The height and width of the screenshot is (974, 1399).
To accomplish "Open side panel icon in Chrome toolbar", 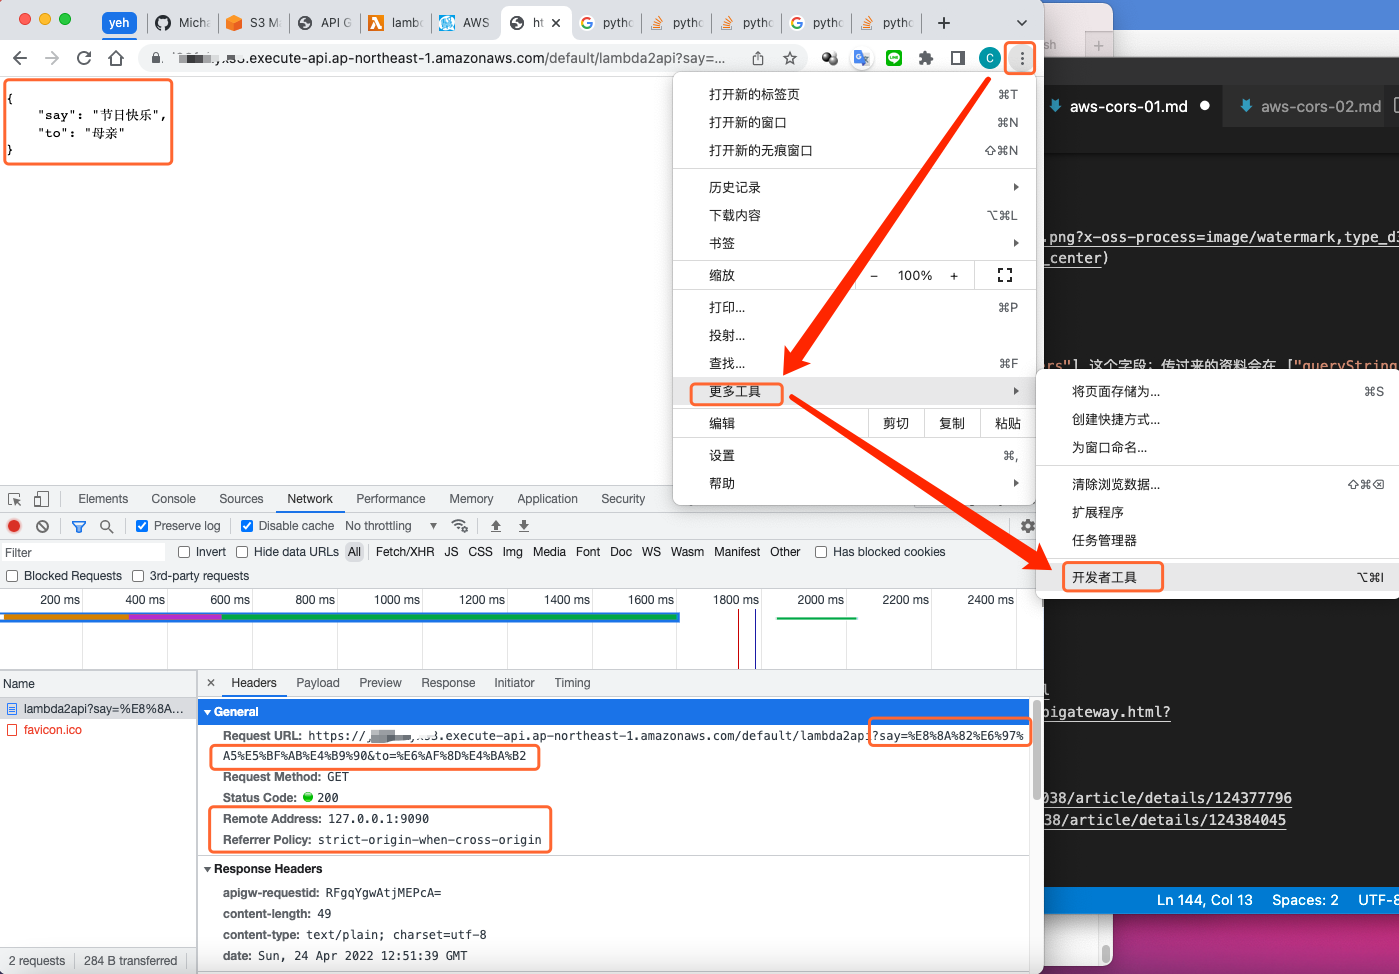I will point(958,58).
